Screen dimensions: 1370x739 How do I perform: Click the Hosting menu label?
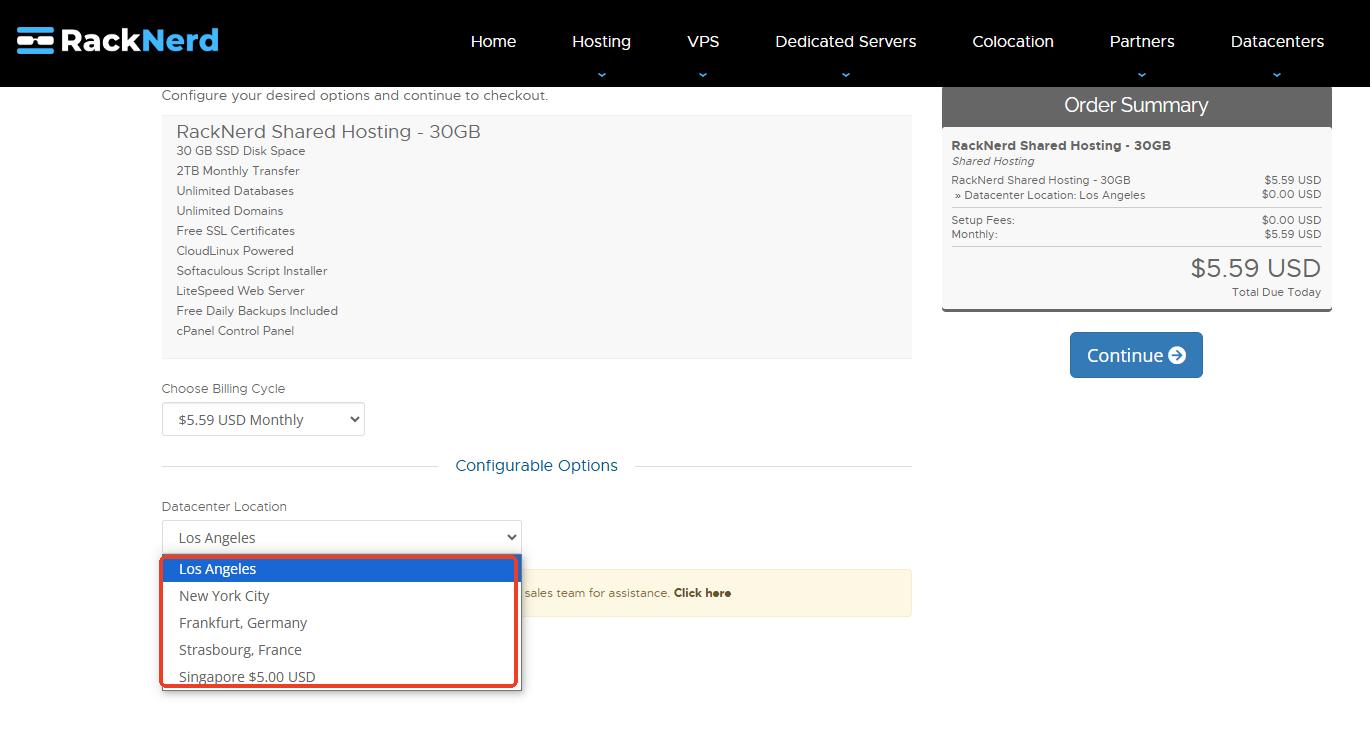(x=601, y=41)
